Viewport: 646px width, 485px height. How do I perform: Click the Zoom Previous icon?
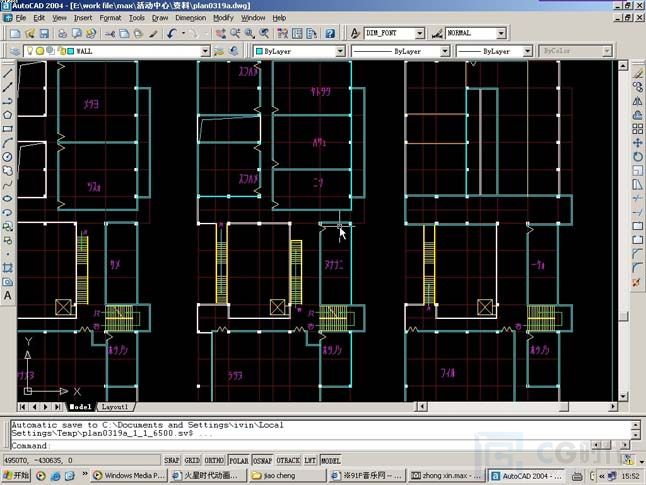tap(264, 33)
